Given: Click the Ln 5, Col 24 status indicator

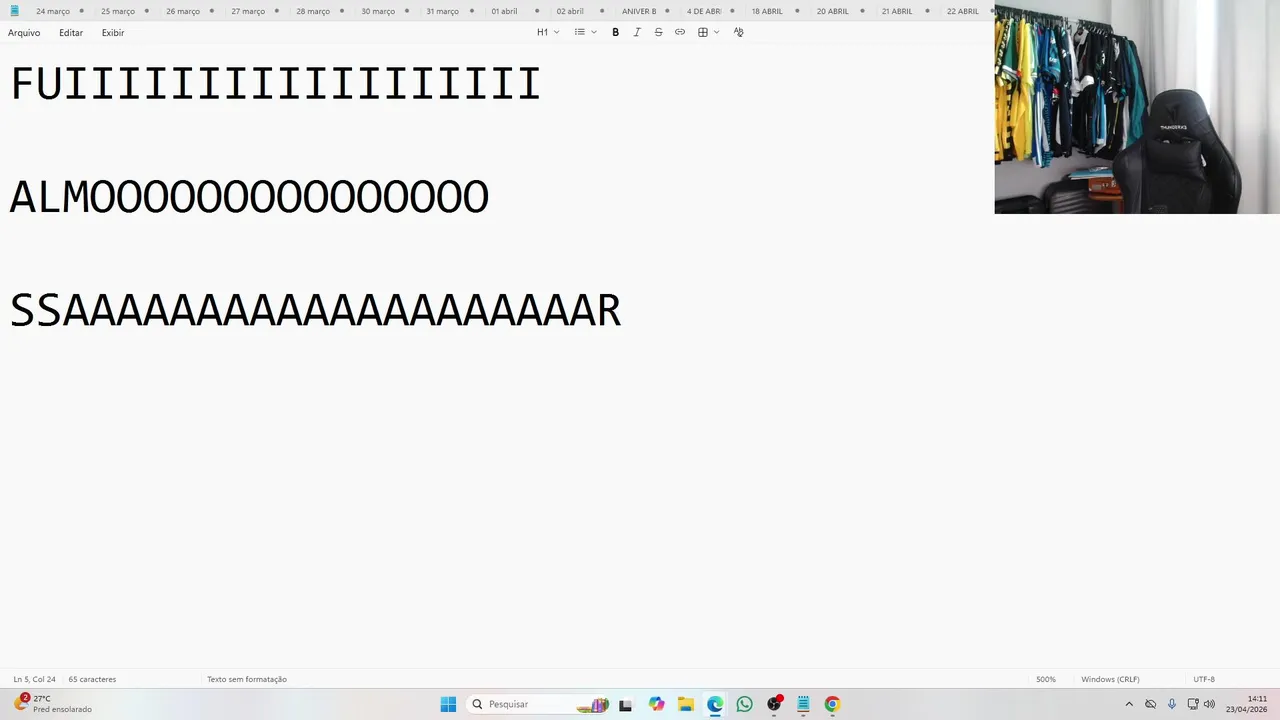Looking at the screenshot, I should [35, 679].
